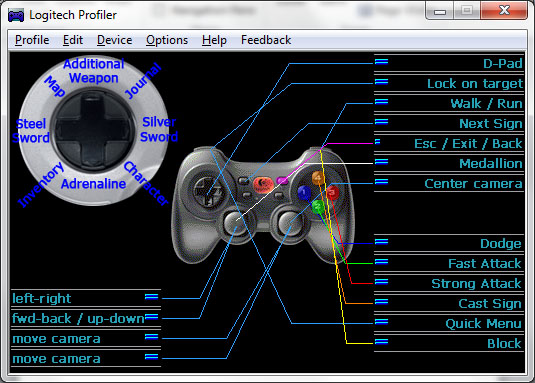Open the Help menu
The height and width of the screenshot is (383, 535).
[x=214, y=40]
